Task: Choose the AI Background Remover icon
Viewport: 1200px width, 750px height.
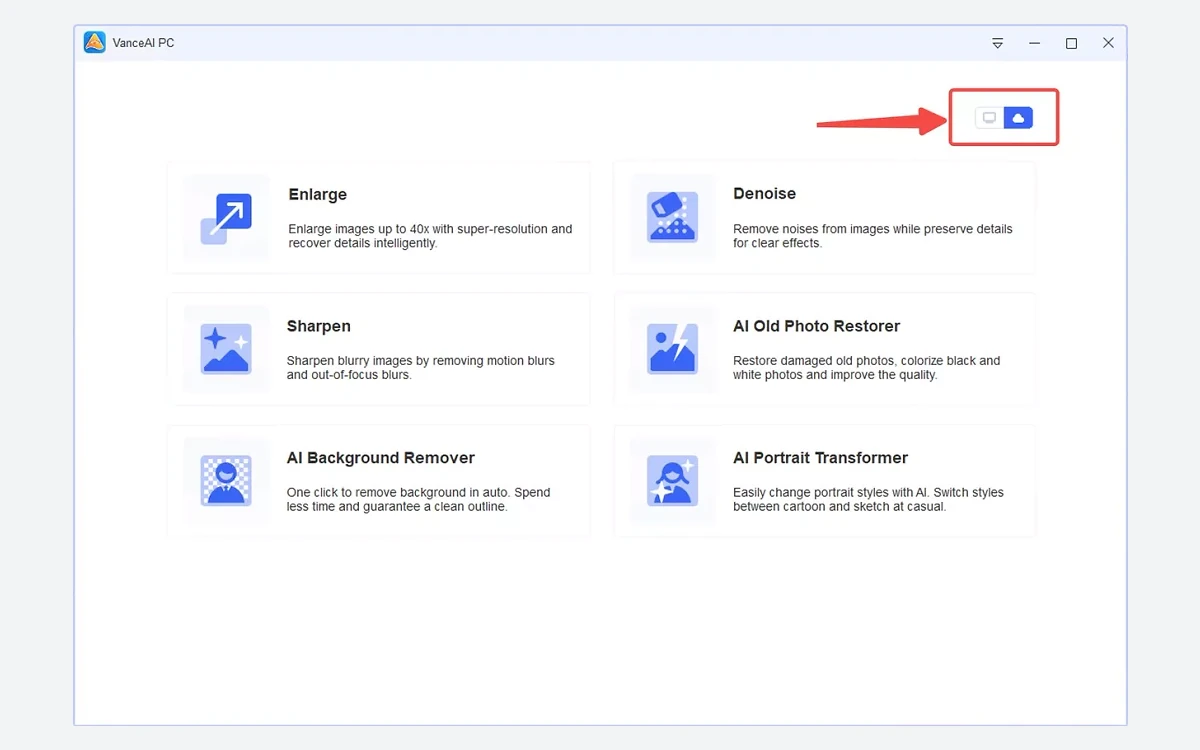Action: [x=226, y=481]
